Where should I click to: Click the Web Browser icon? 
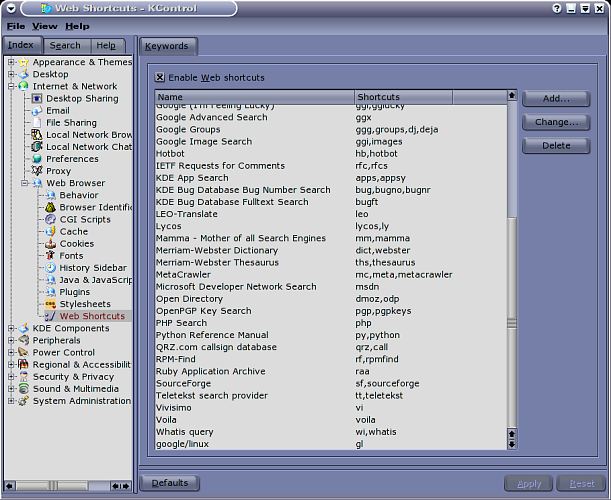pos(37,183)
